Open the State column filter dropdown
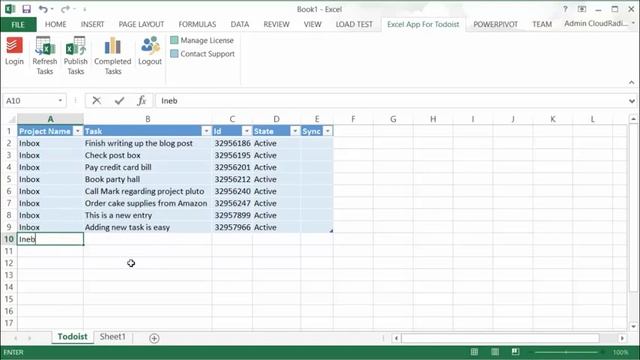The image size is (640, 360). 295,131
